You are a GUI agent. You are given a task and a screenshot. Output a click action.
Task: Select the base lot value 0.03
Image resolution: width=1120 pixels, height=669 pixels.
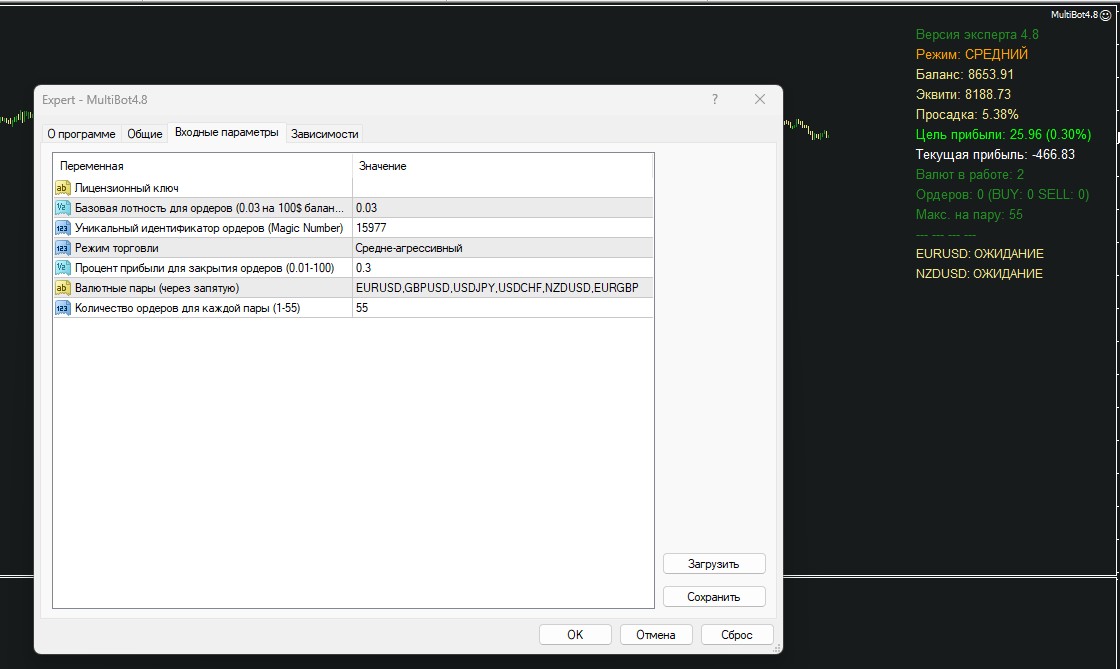point(503,208)
